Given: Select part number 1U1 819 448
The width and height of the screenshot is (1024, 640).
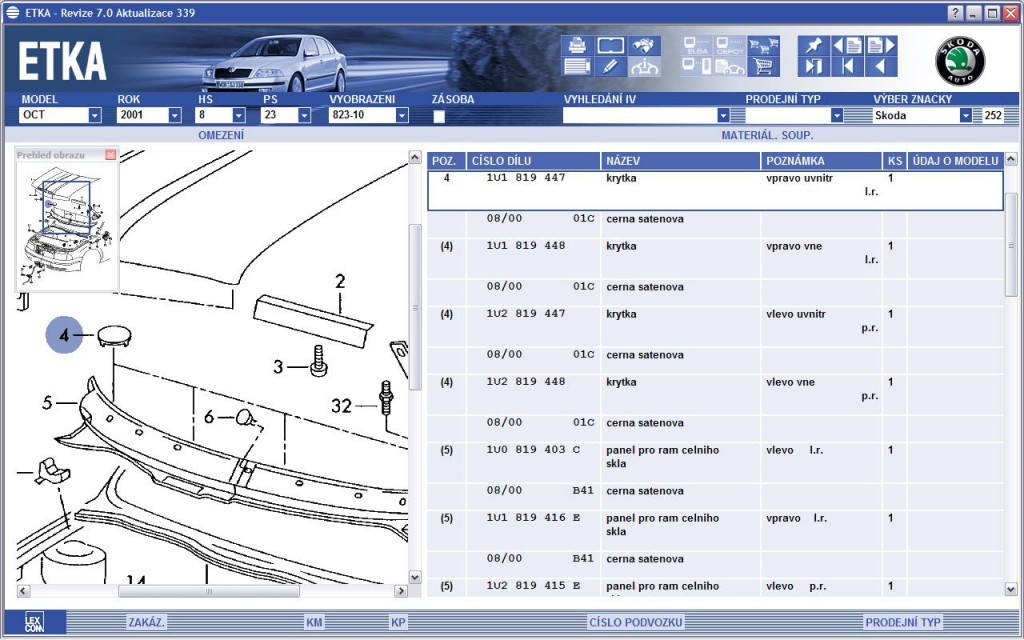Looking at the screenshot, I should [x=526, y=246].
